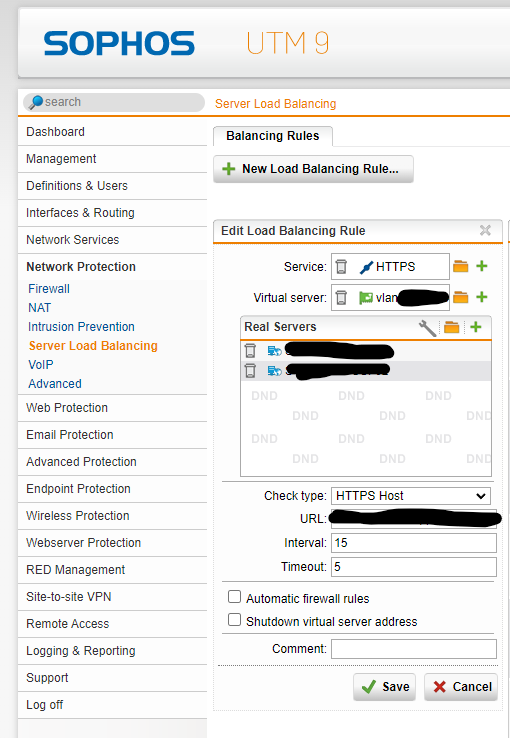Cancel editing the rule
Image resolution: width=510 pixels, height=738 pixels.
pos(461,687)
